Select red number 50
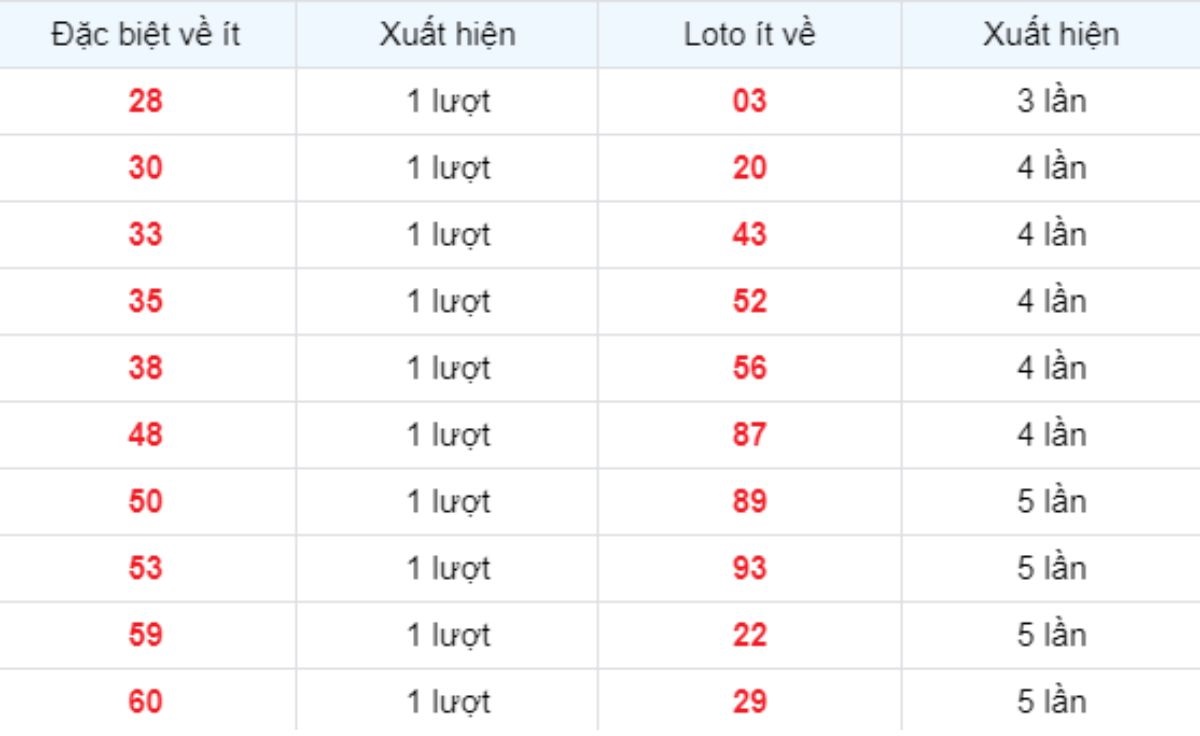The width and height of the screenshot is (1200, 736). [145, 501]
